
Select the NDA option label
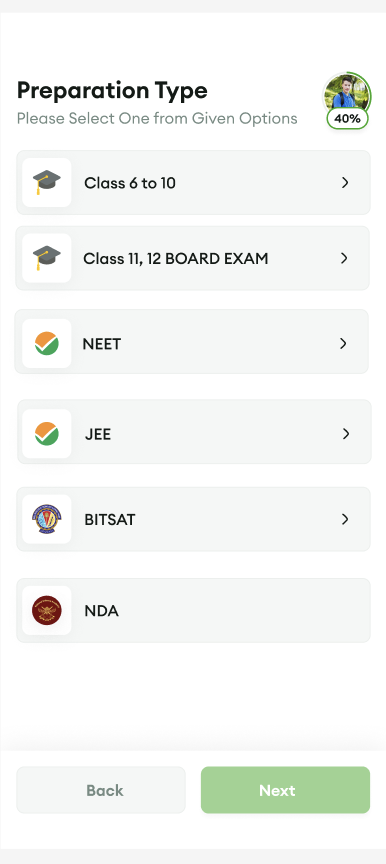pos(101,611)
